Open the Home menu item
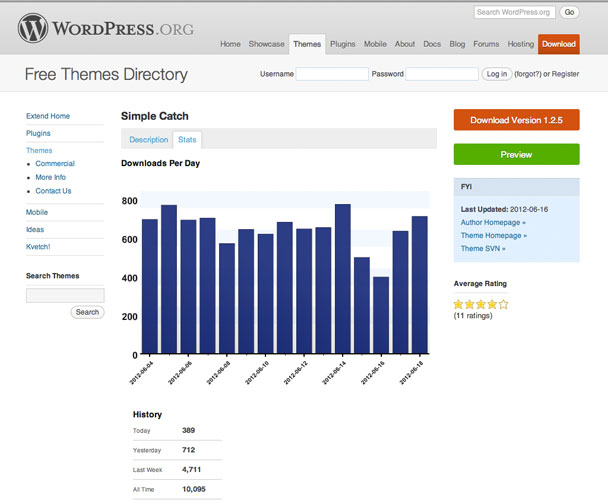The width and height of the screenshot is (608, 501). (x=230, y=44)
